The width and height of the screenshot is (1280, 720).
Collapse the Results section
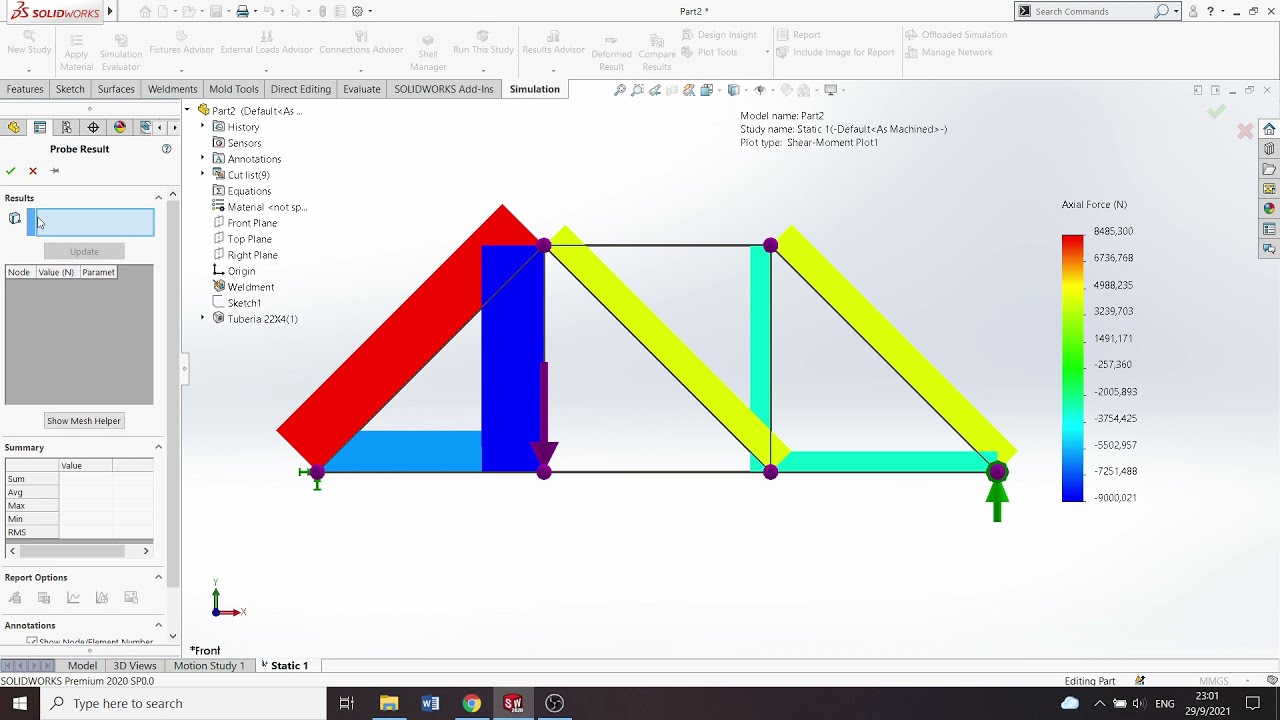coord(158,198)
